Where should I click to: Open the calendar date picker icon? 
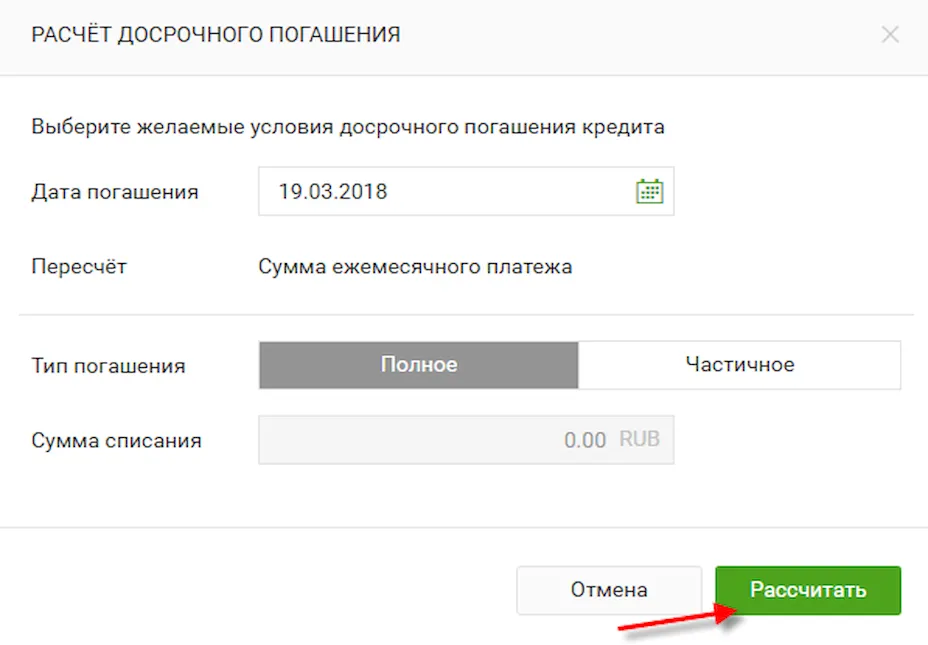[650, 191]
